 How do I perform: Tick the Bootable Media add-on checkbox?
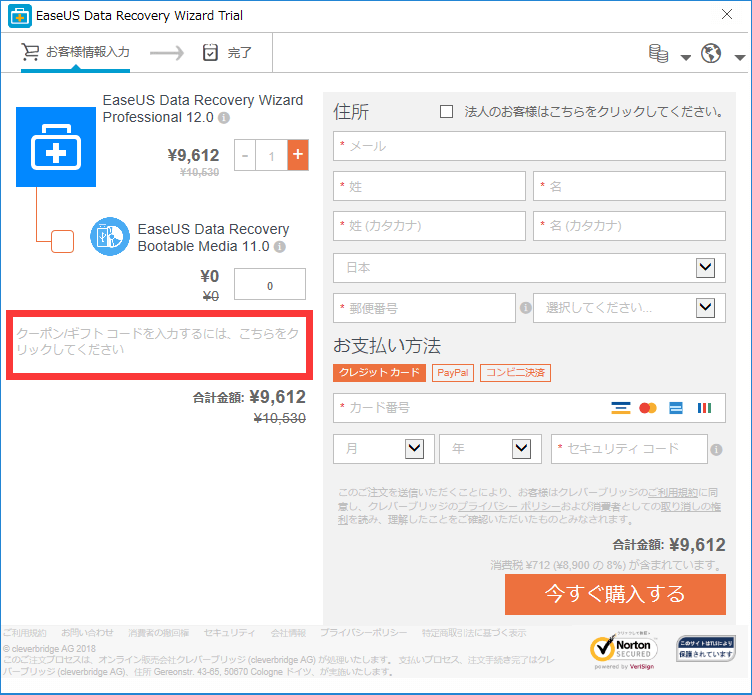click(62, 241)
